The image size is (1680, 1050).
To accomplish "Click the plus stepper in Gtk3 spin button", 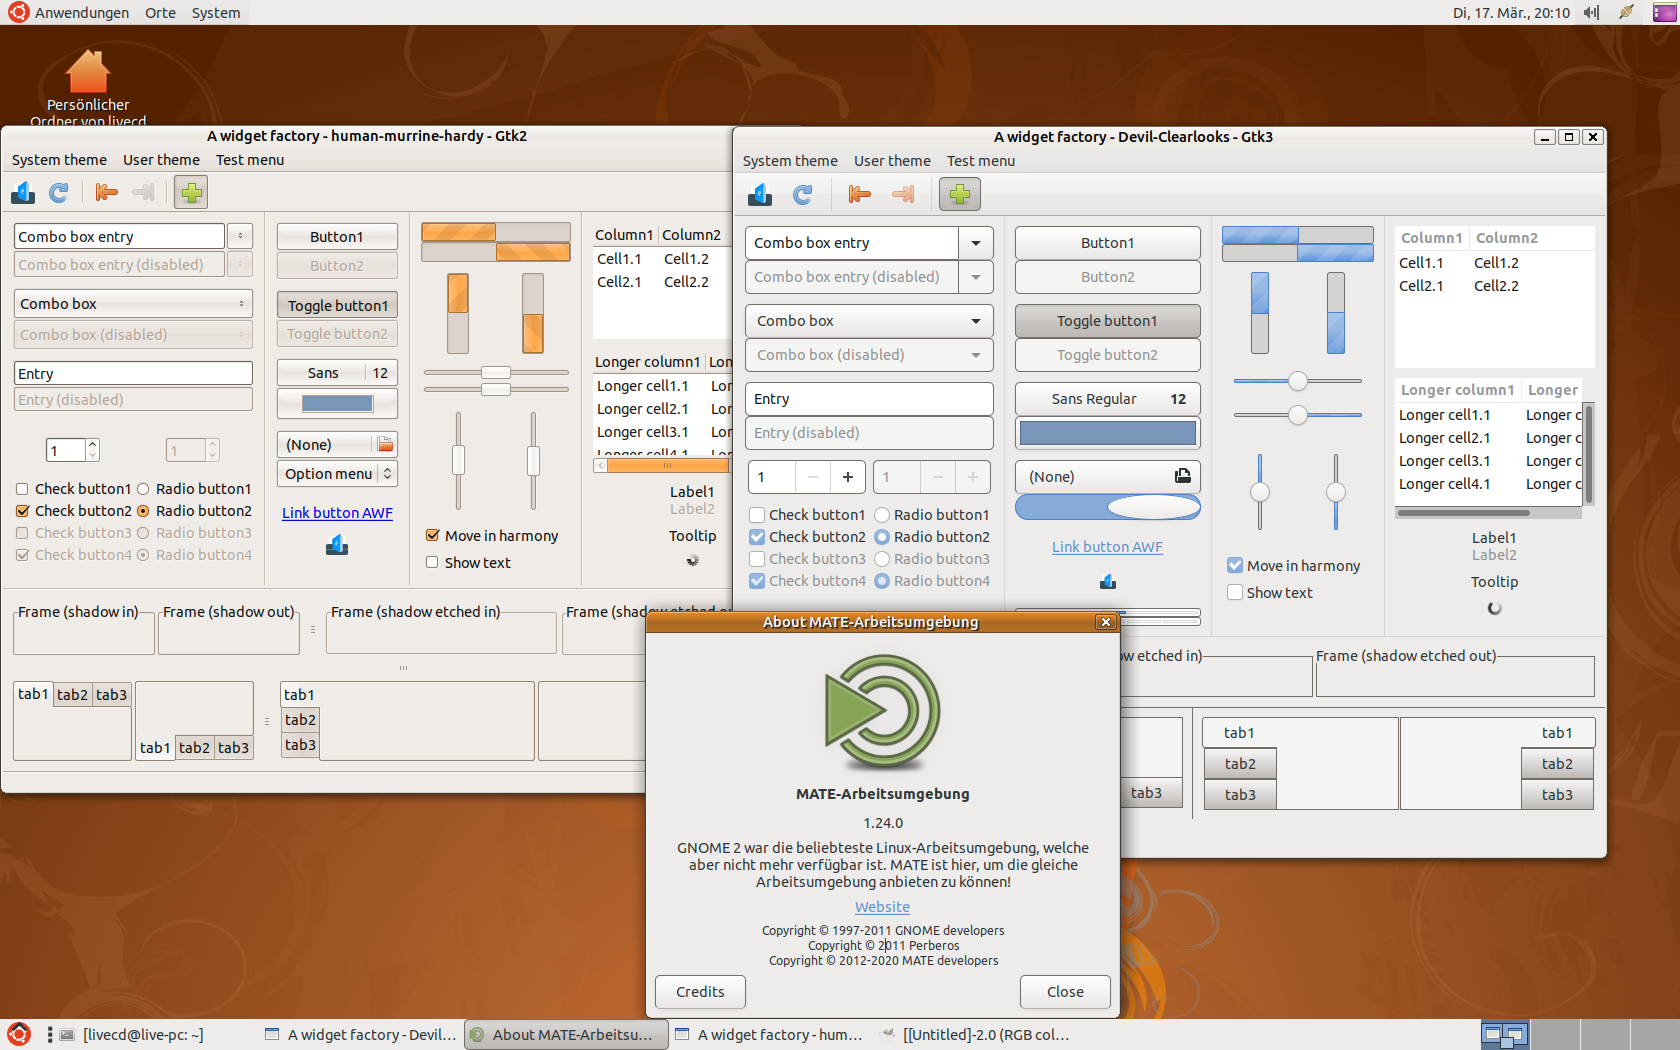I will point(848,477).
